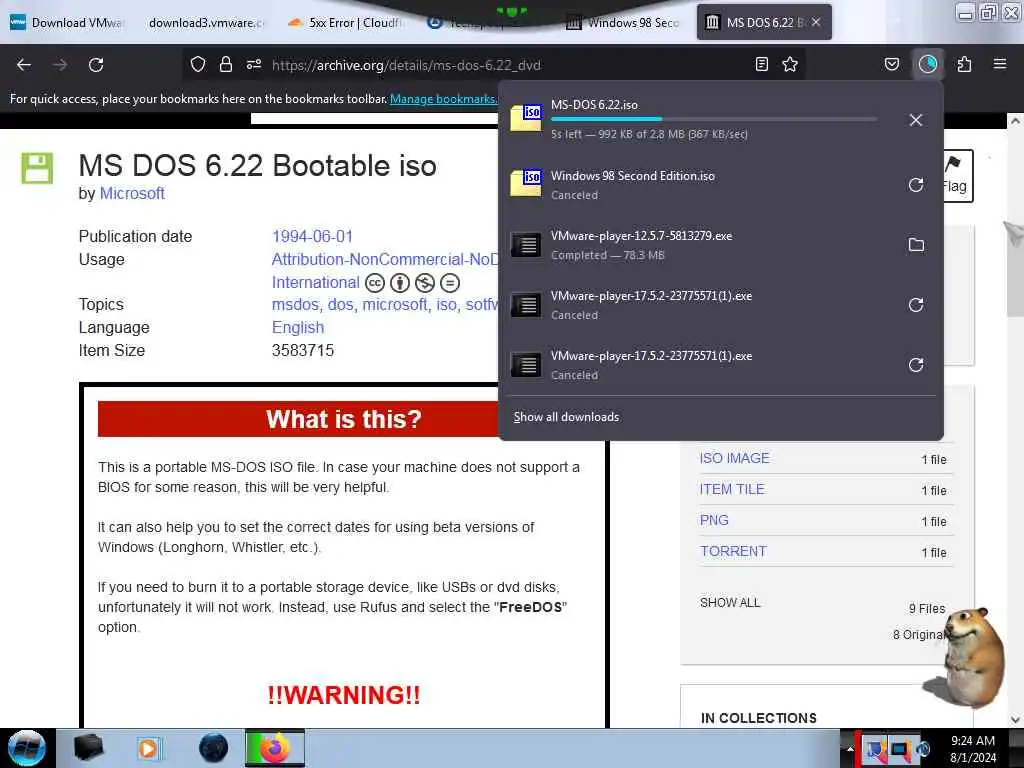Click MS-DOS 6.22.iso download progress bar
This screenshot has width=1024, height=768.
tap(714, 120)
